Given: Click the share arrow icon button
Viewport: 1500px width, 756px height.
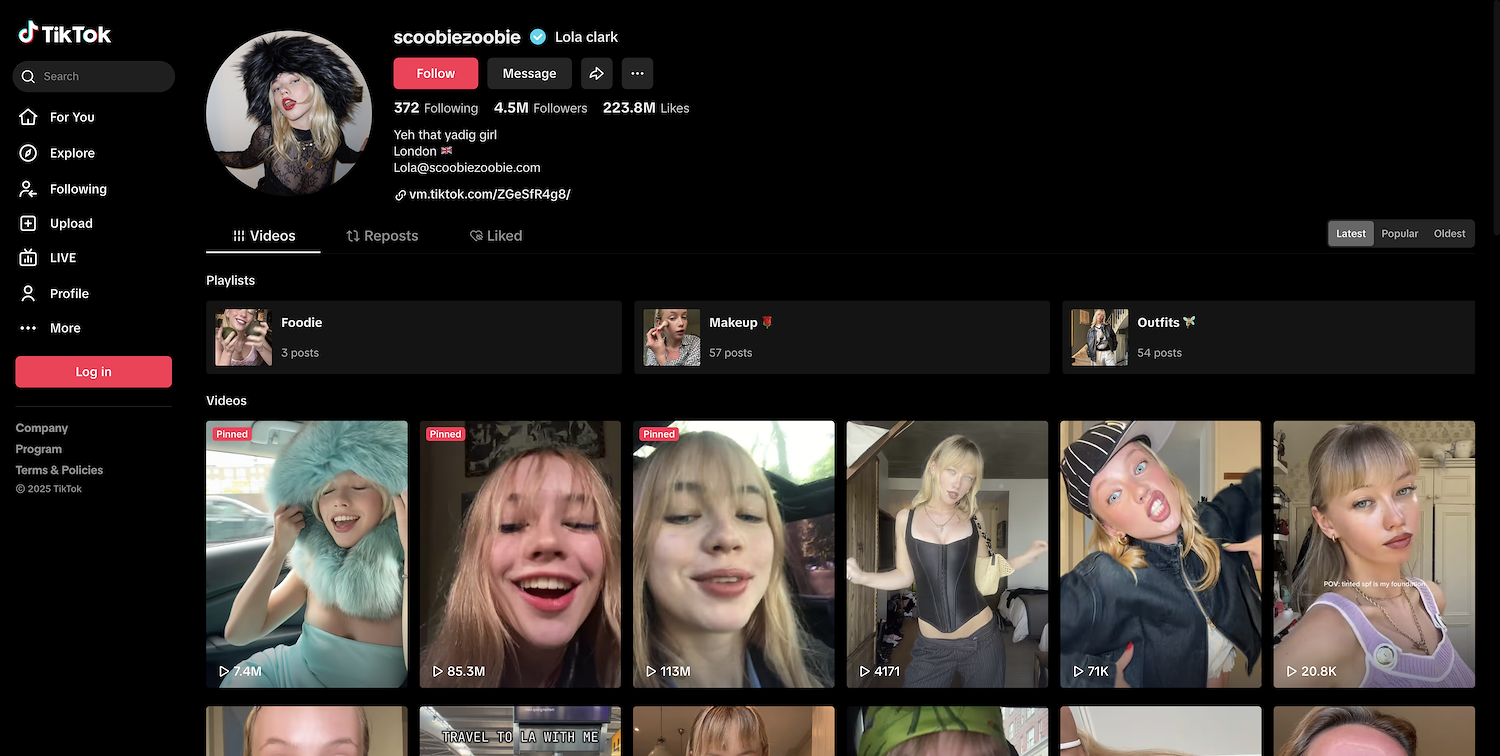Looking at the screenshot, I should point(596,73).
